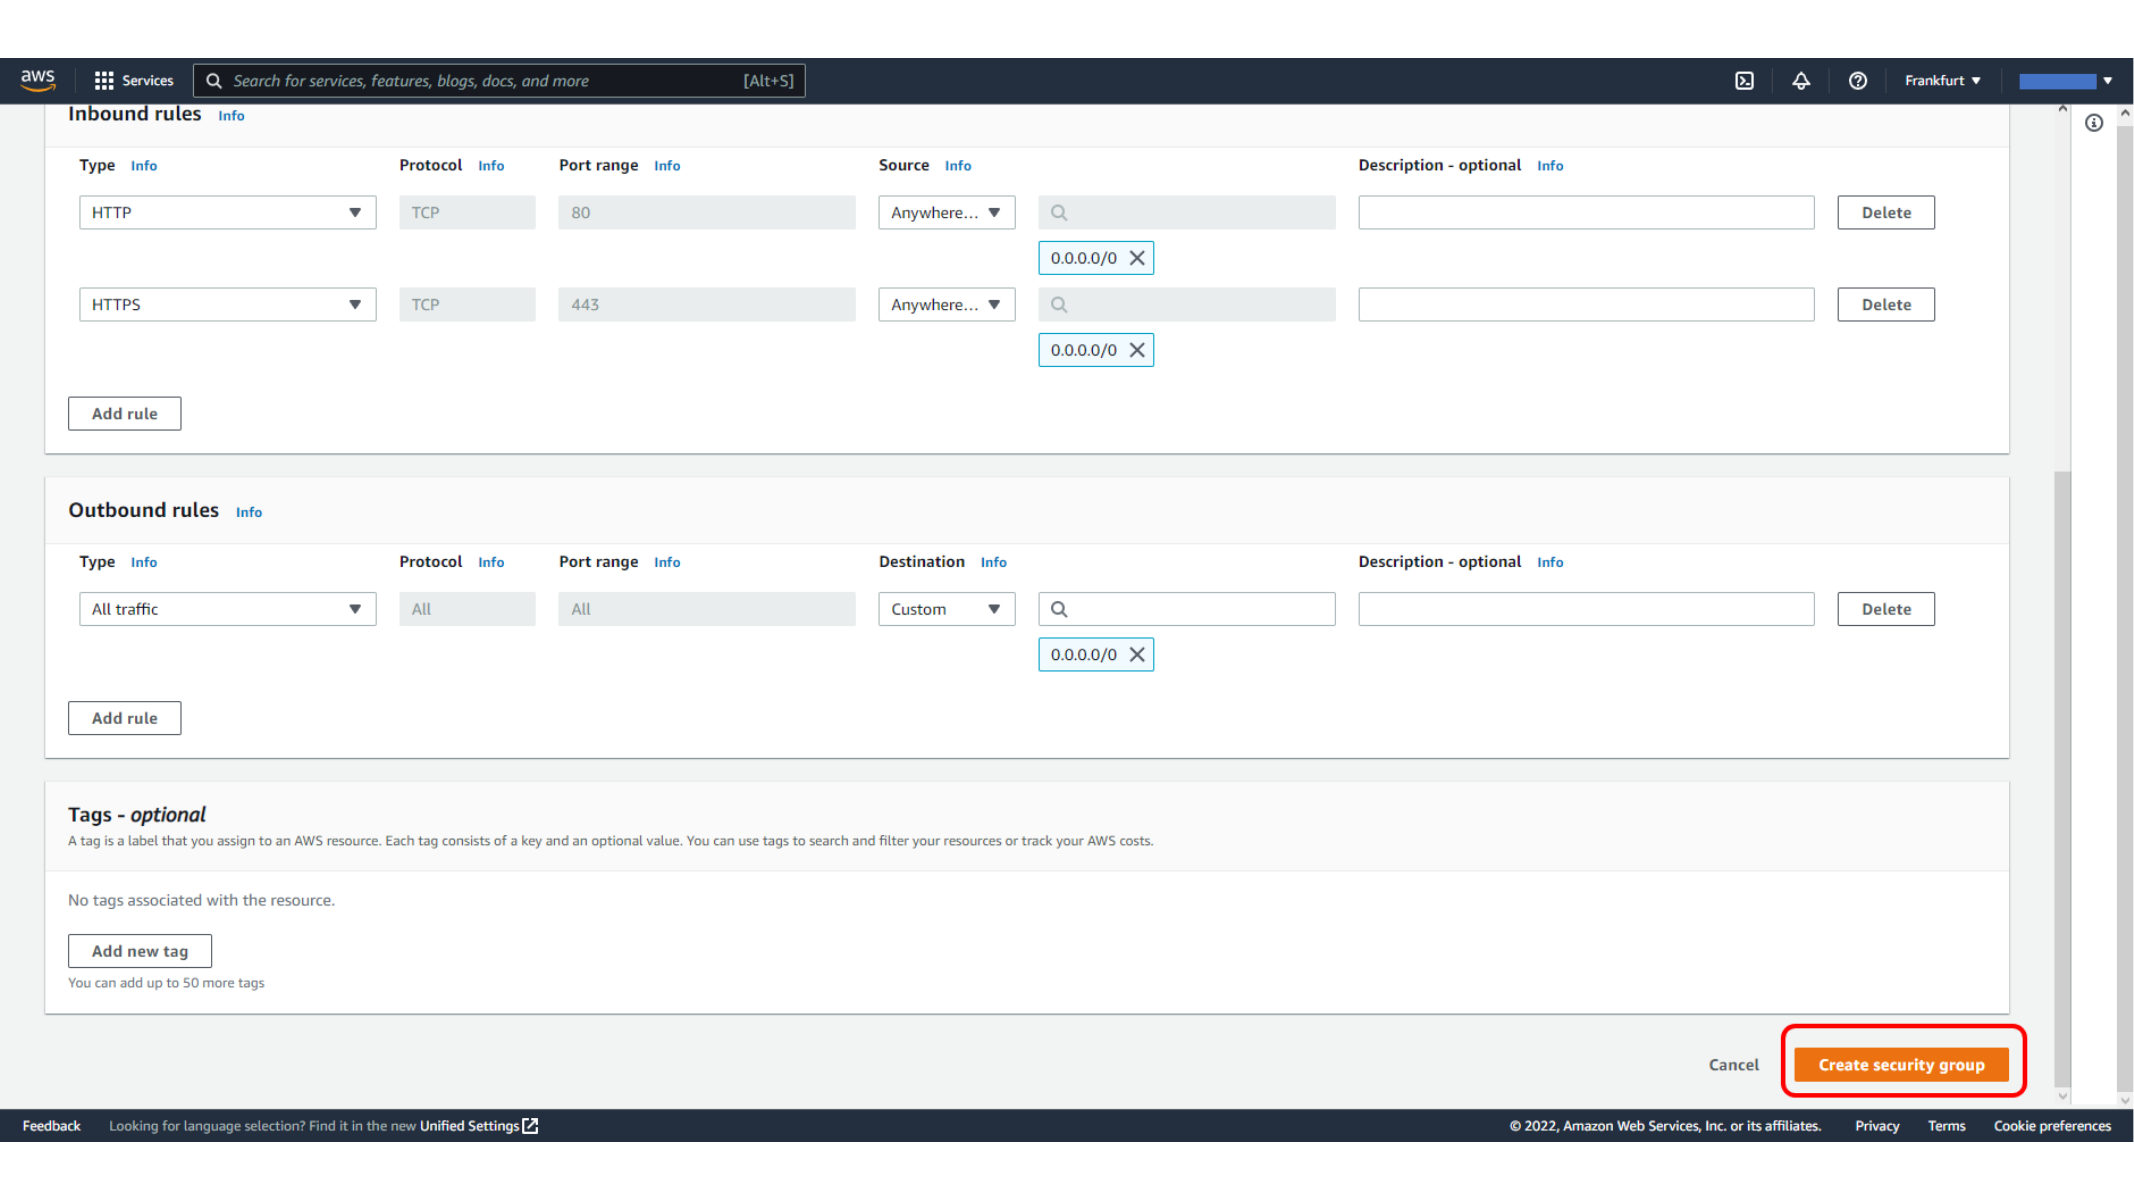The width and height of the screenshot is (2134, 1200).
Task: Open the help question mark menu
Action: [x=1857, y=81]
